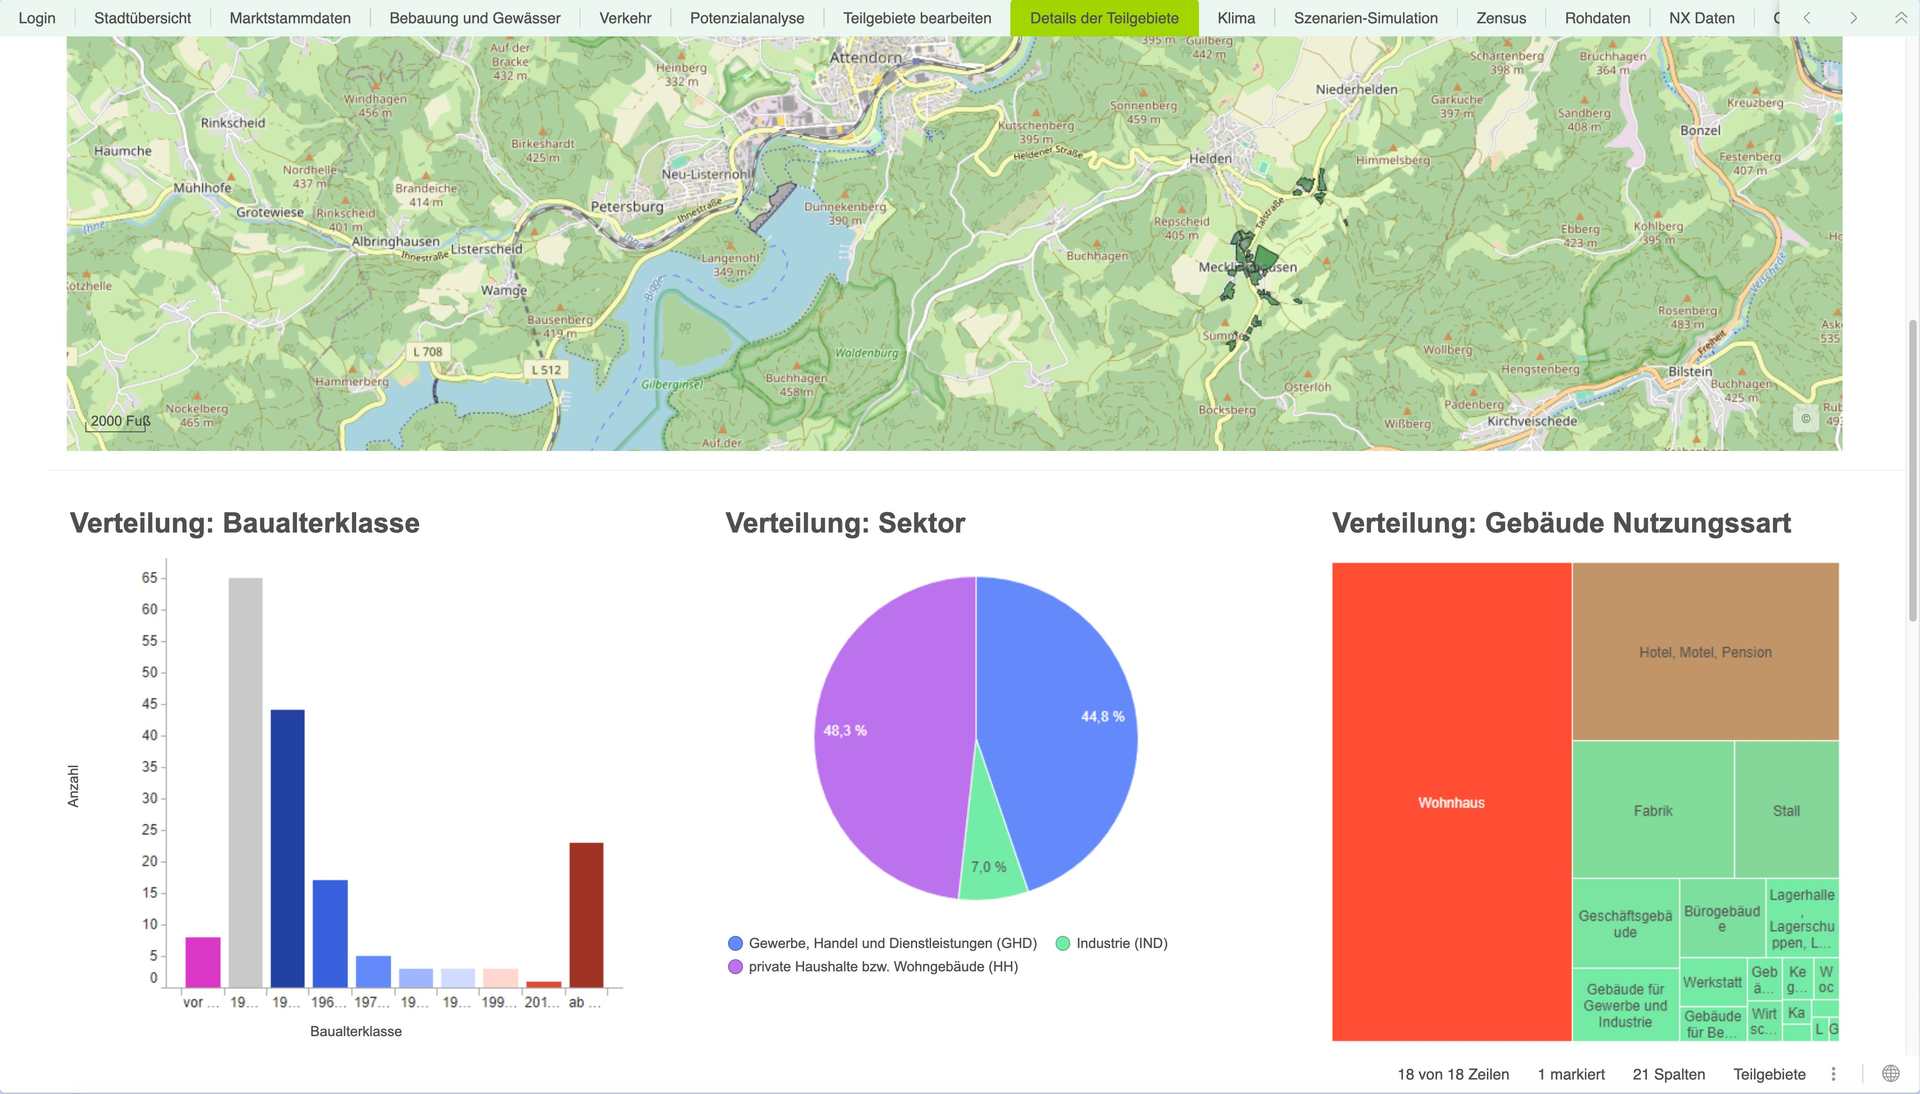Open the three-dot menu in the status bar
Screen dimensions: 1920x1094
coord(1833,1074)
